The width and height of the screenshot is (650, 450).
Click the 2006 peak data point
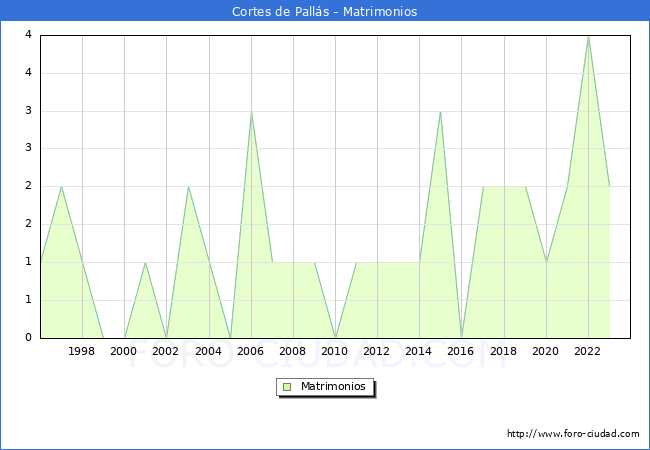[251, 112]
